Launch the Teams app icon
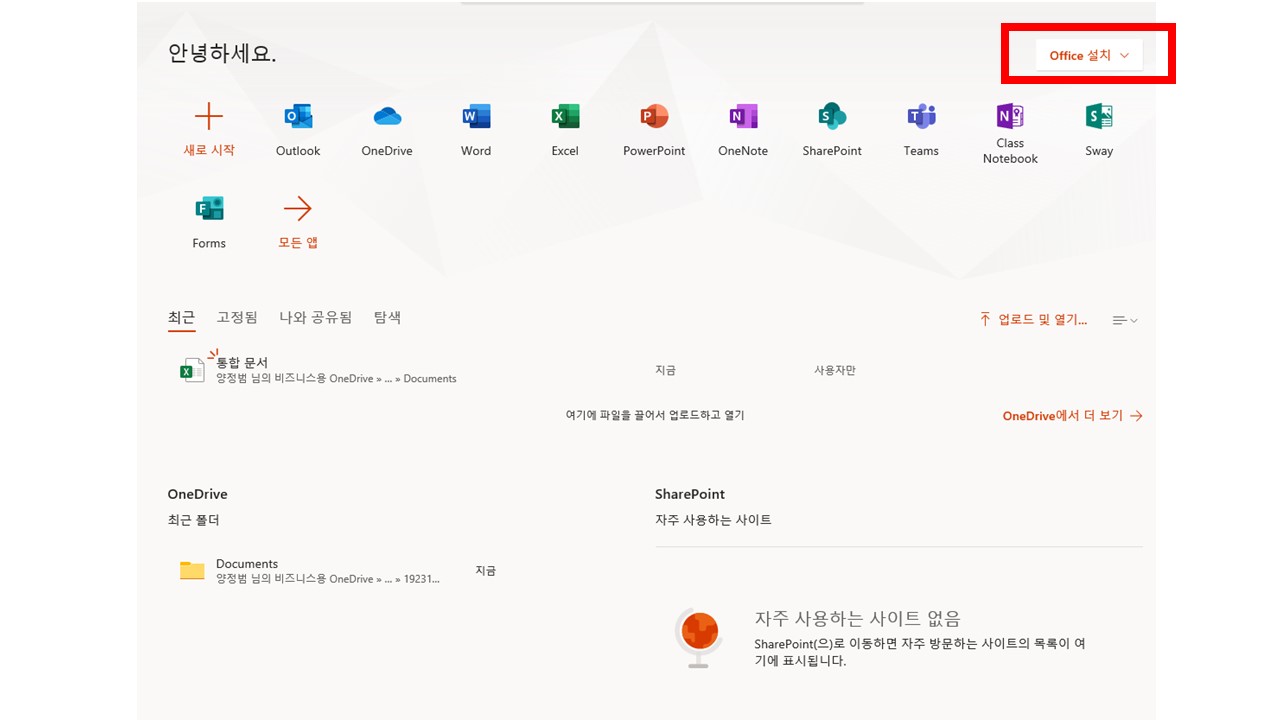Image resolution: width=1280 pixels, height=720 pixels. click(921, 117)
